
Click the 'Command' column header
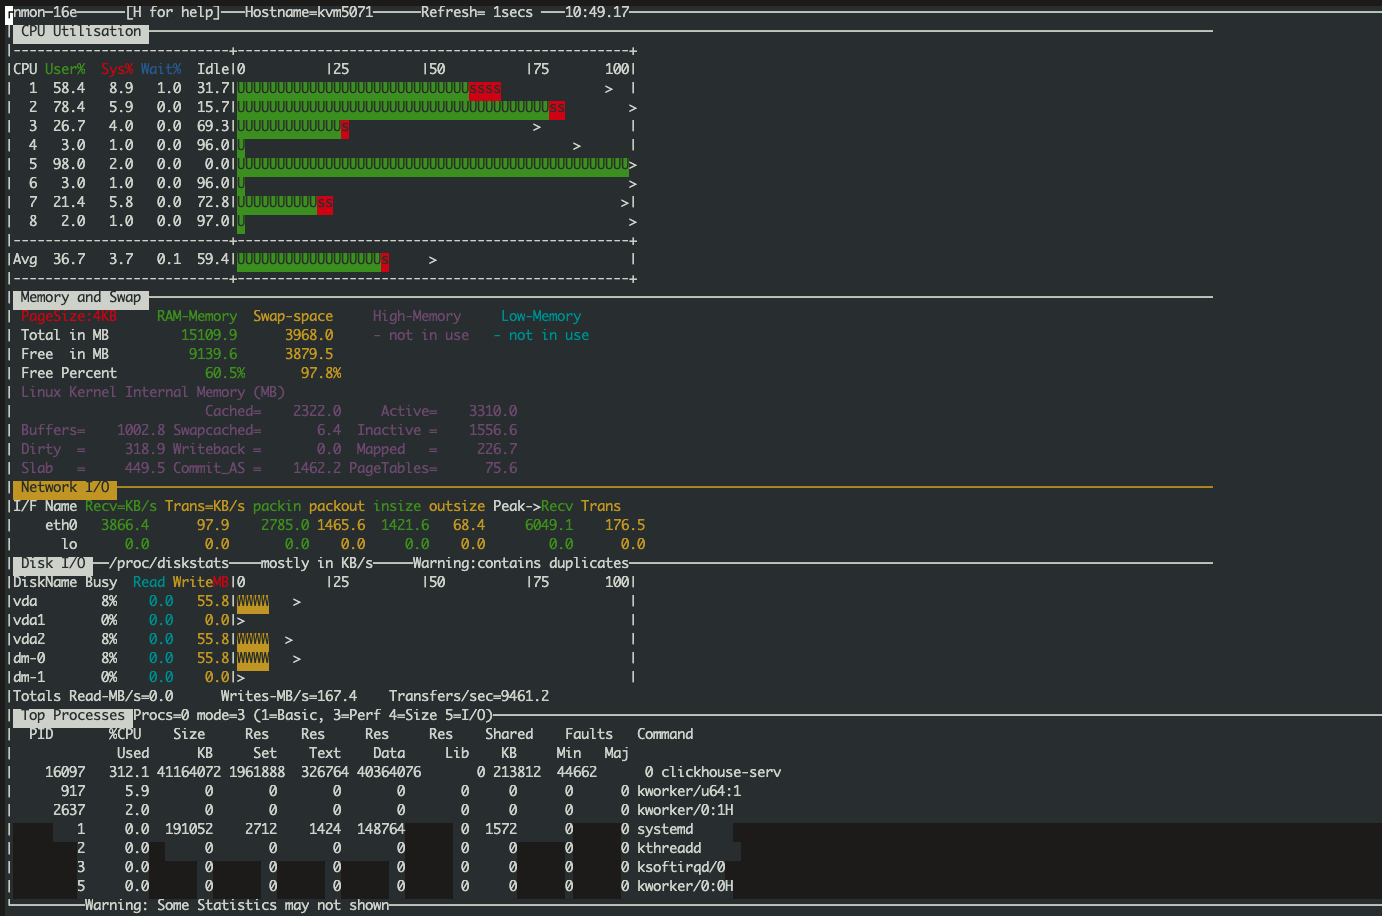665,734
